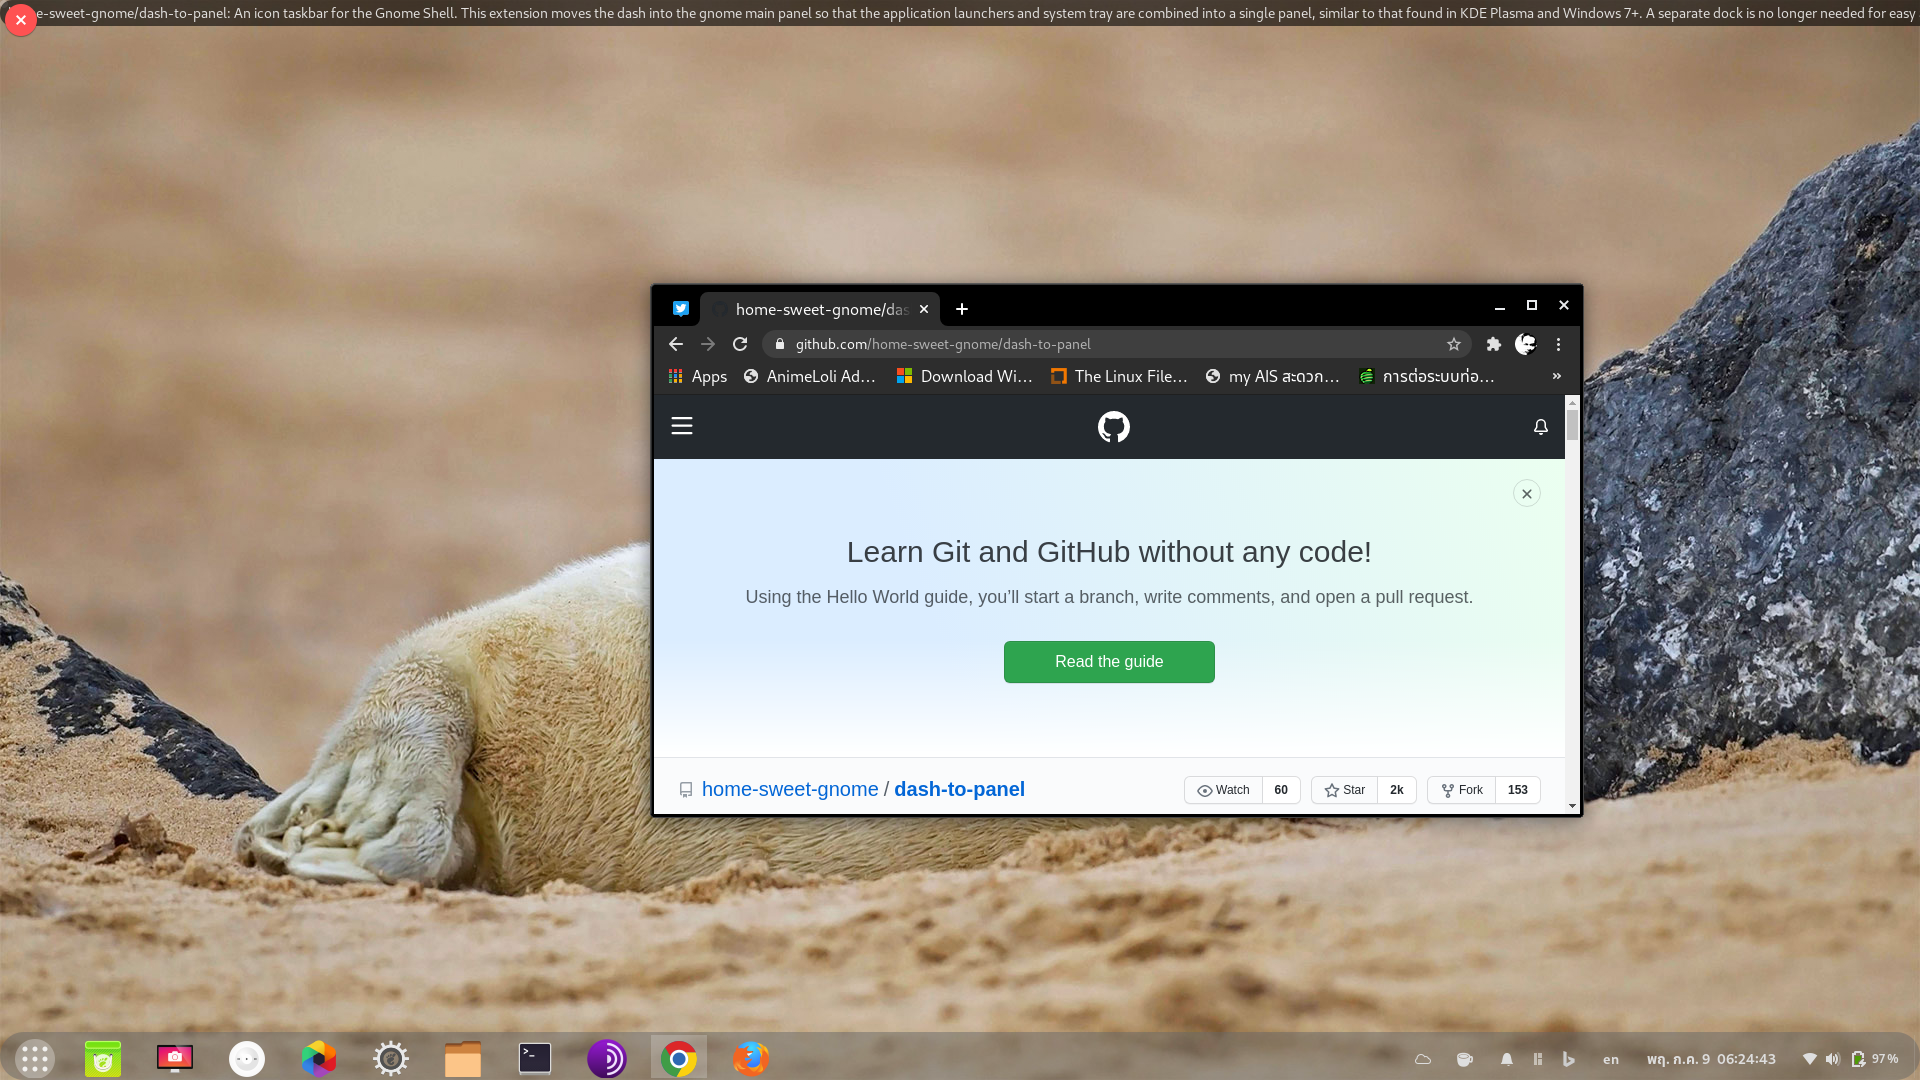Open Chrome extensions puzzle icon
Image resolution: width=1920 pixels, height=1080 pixels.
pos(1493,344)
